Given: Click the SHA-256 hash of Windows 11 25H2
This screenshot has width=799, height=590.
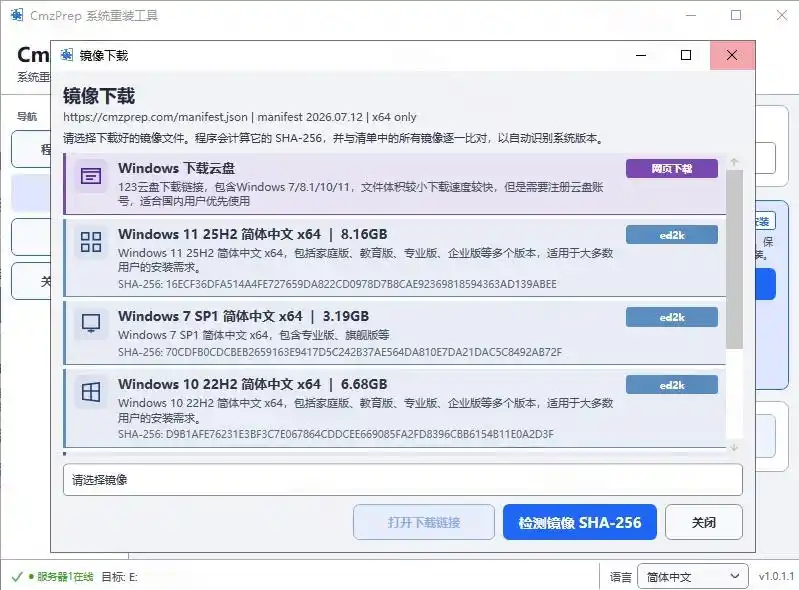Looking at the screenshot, I should 337,284.
